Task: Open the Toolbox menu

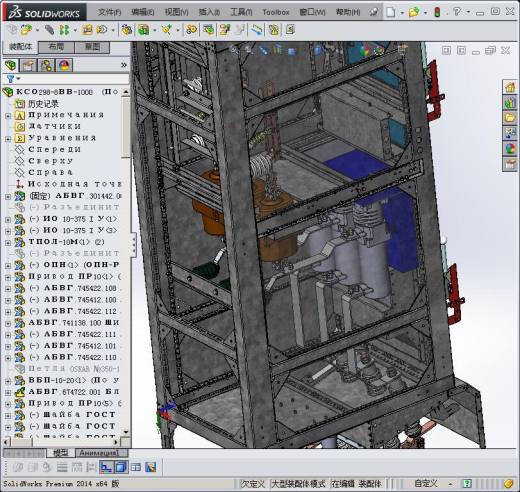Action: tap(276, 12)
